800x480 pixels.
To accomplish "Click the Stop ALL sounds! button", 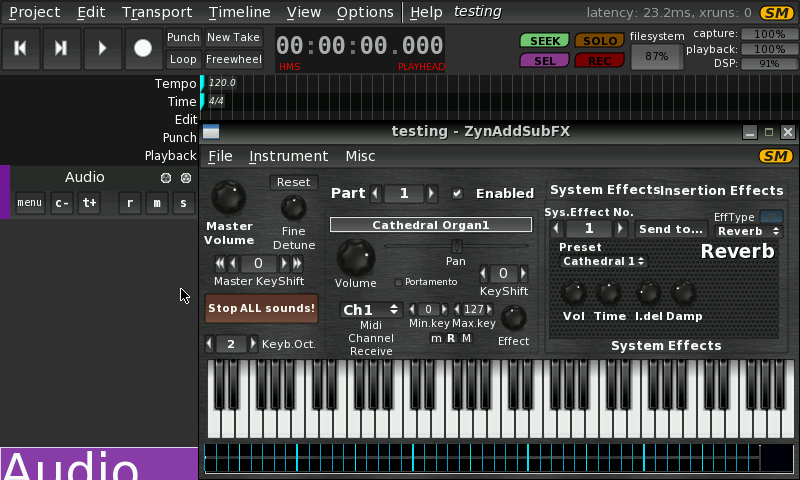I will [x=261, y=308].
